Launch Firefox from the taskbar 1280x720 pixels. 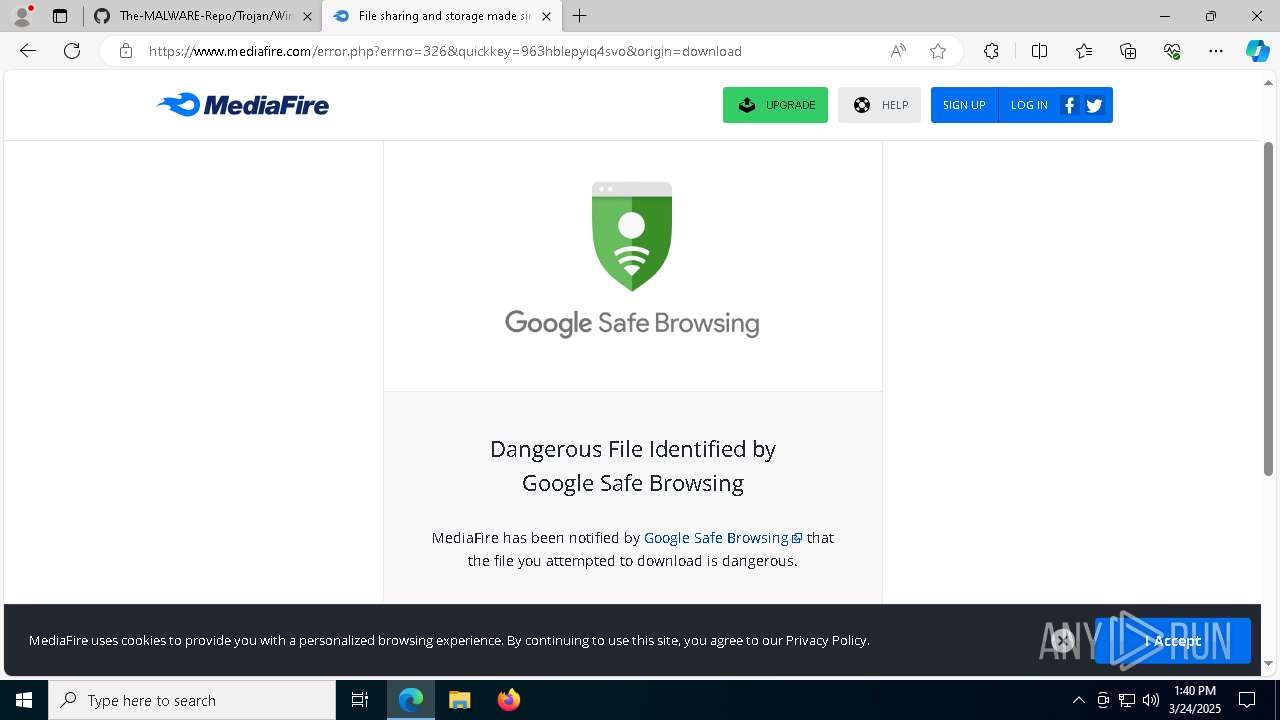tap(508, 700)
